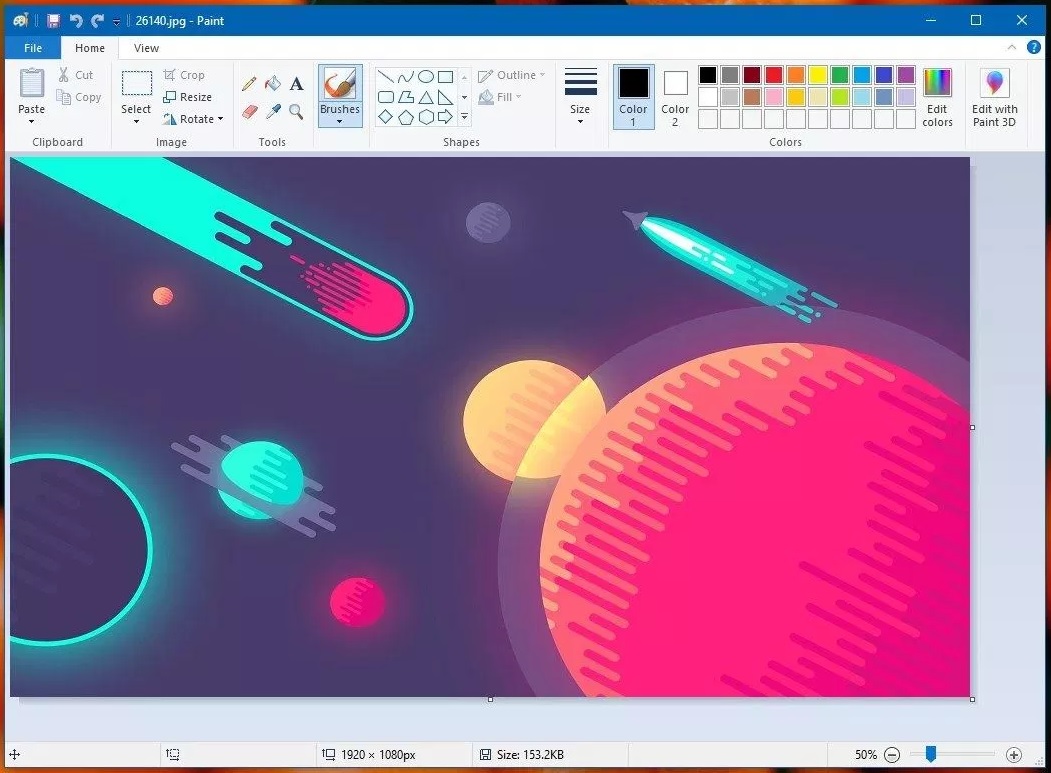
Task: Pick the yellow color swatch
Action: [818, 75]
